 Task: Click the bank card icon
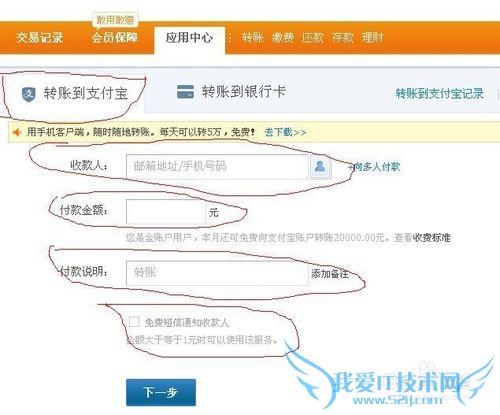(185, 92)
